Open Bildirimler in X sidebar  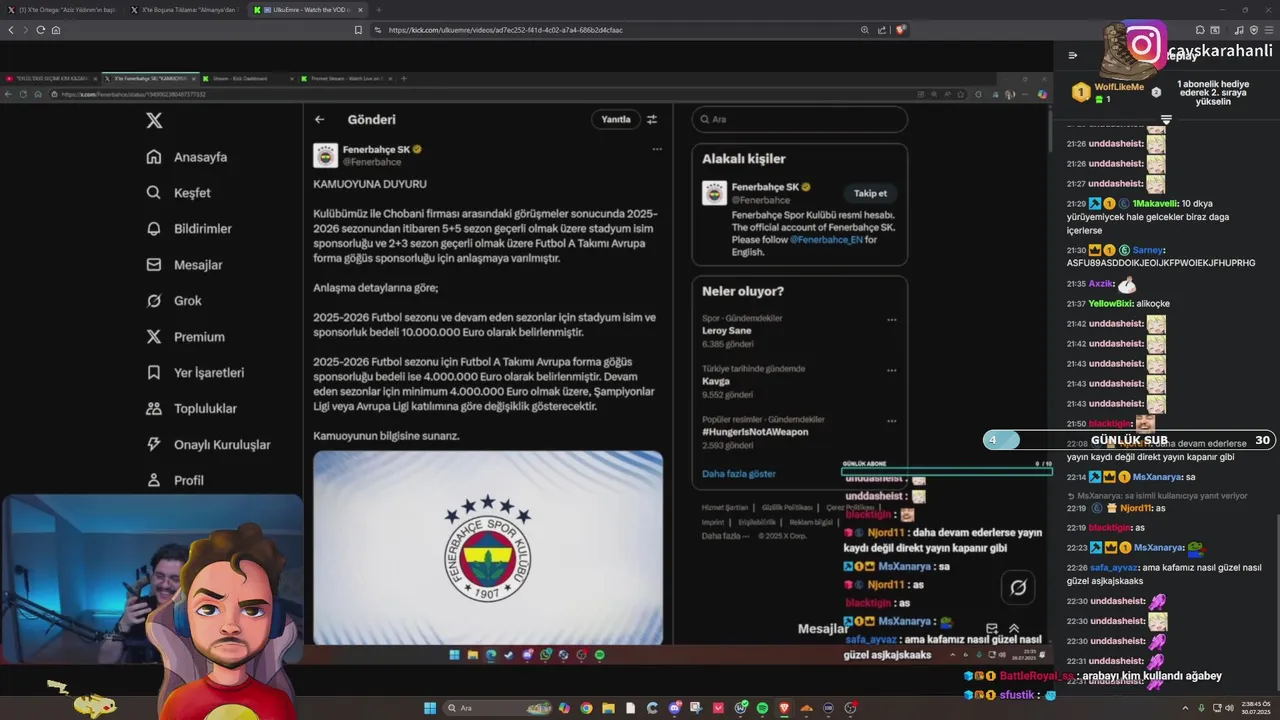[189, 229]
